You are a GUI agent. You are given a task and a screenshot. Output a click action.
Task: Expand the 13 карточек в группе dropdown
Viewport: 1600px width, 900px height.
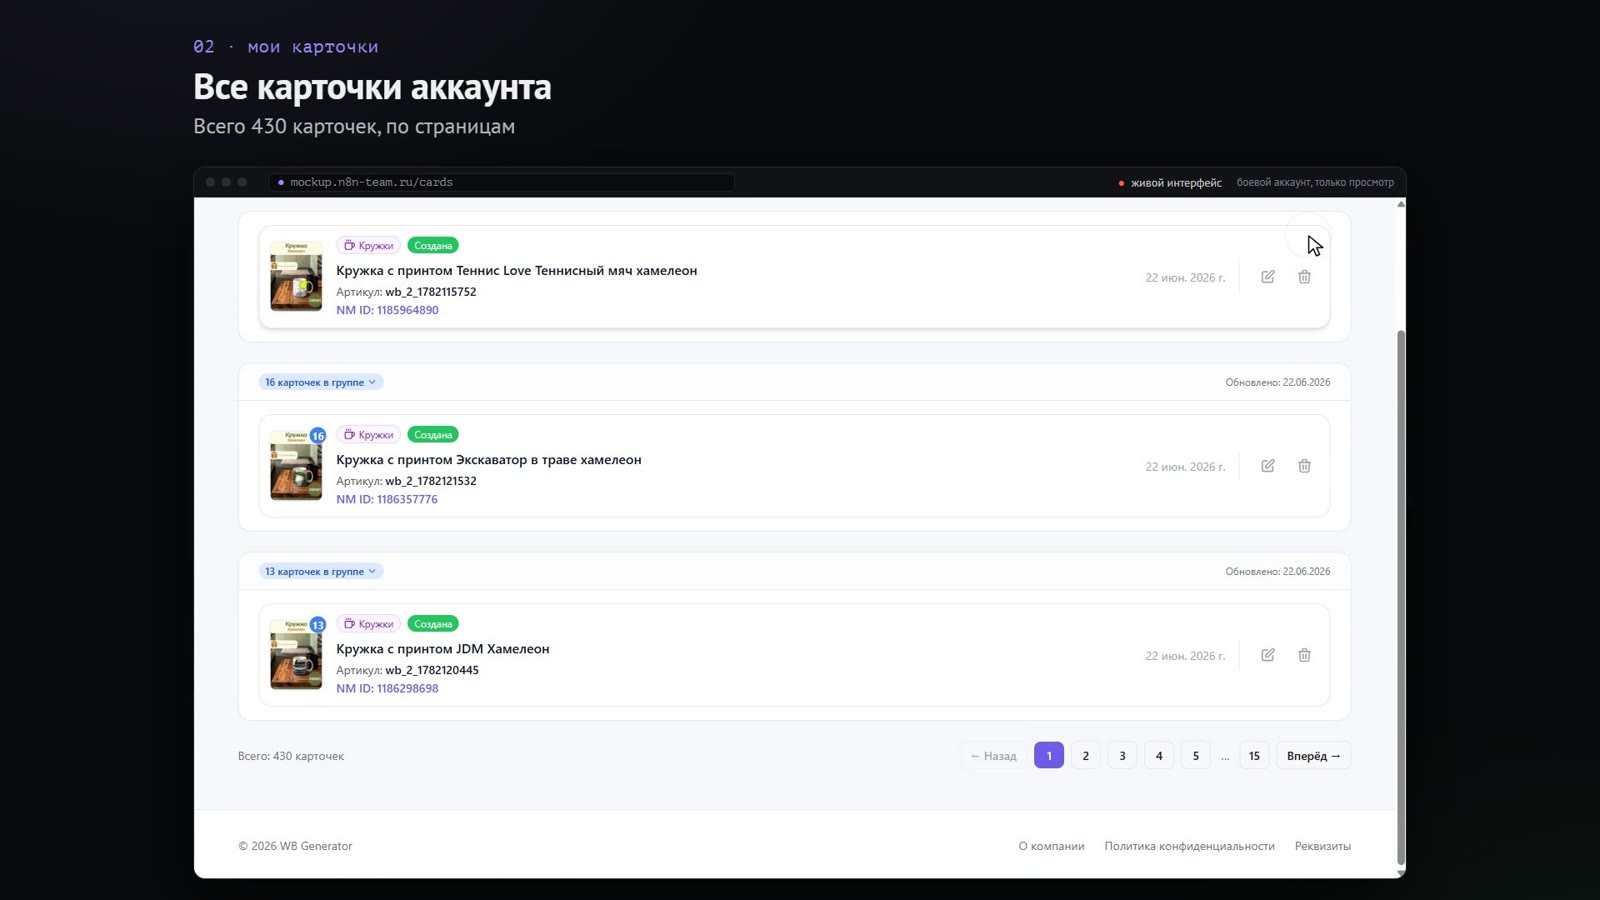[320, 571]
